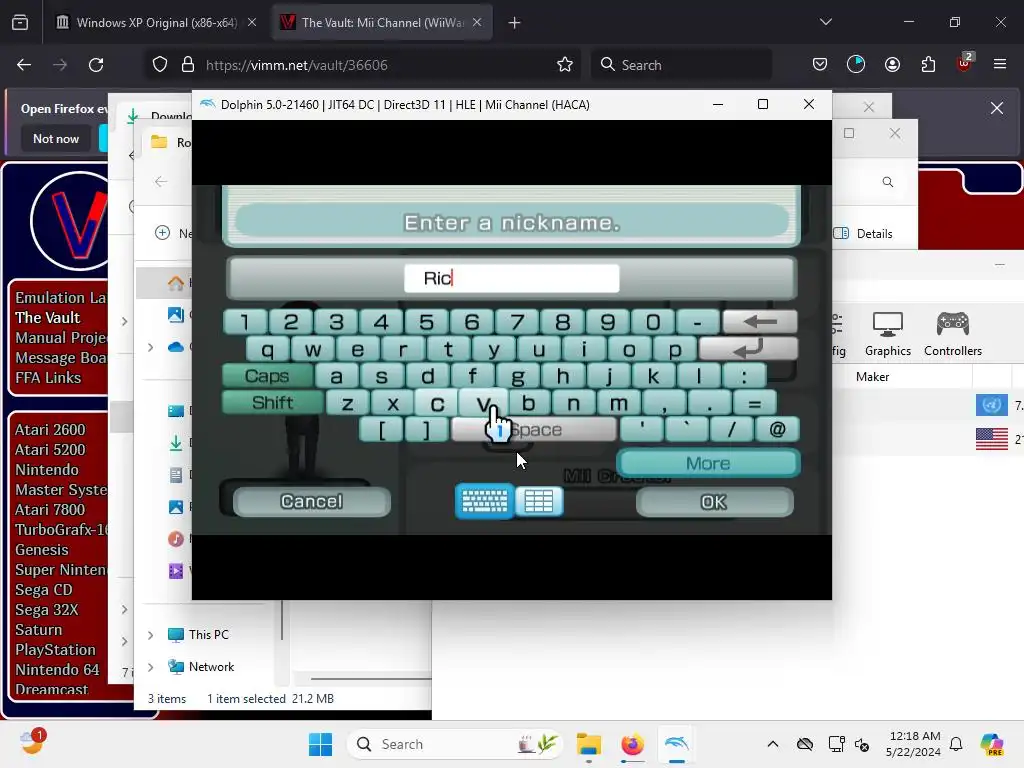
Task: Open the Windows Start menu
Action: 320,744
